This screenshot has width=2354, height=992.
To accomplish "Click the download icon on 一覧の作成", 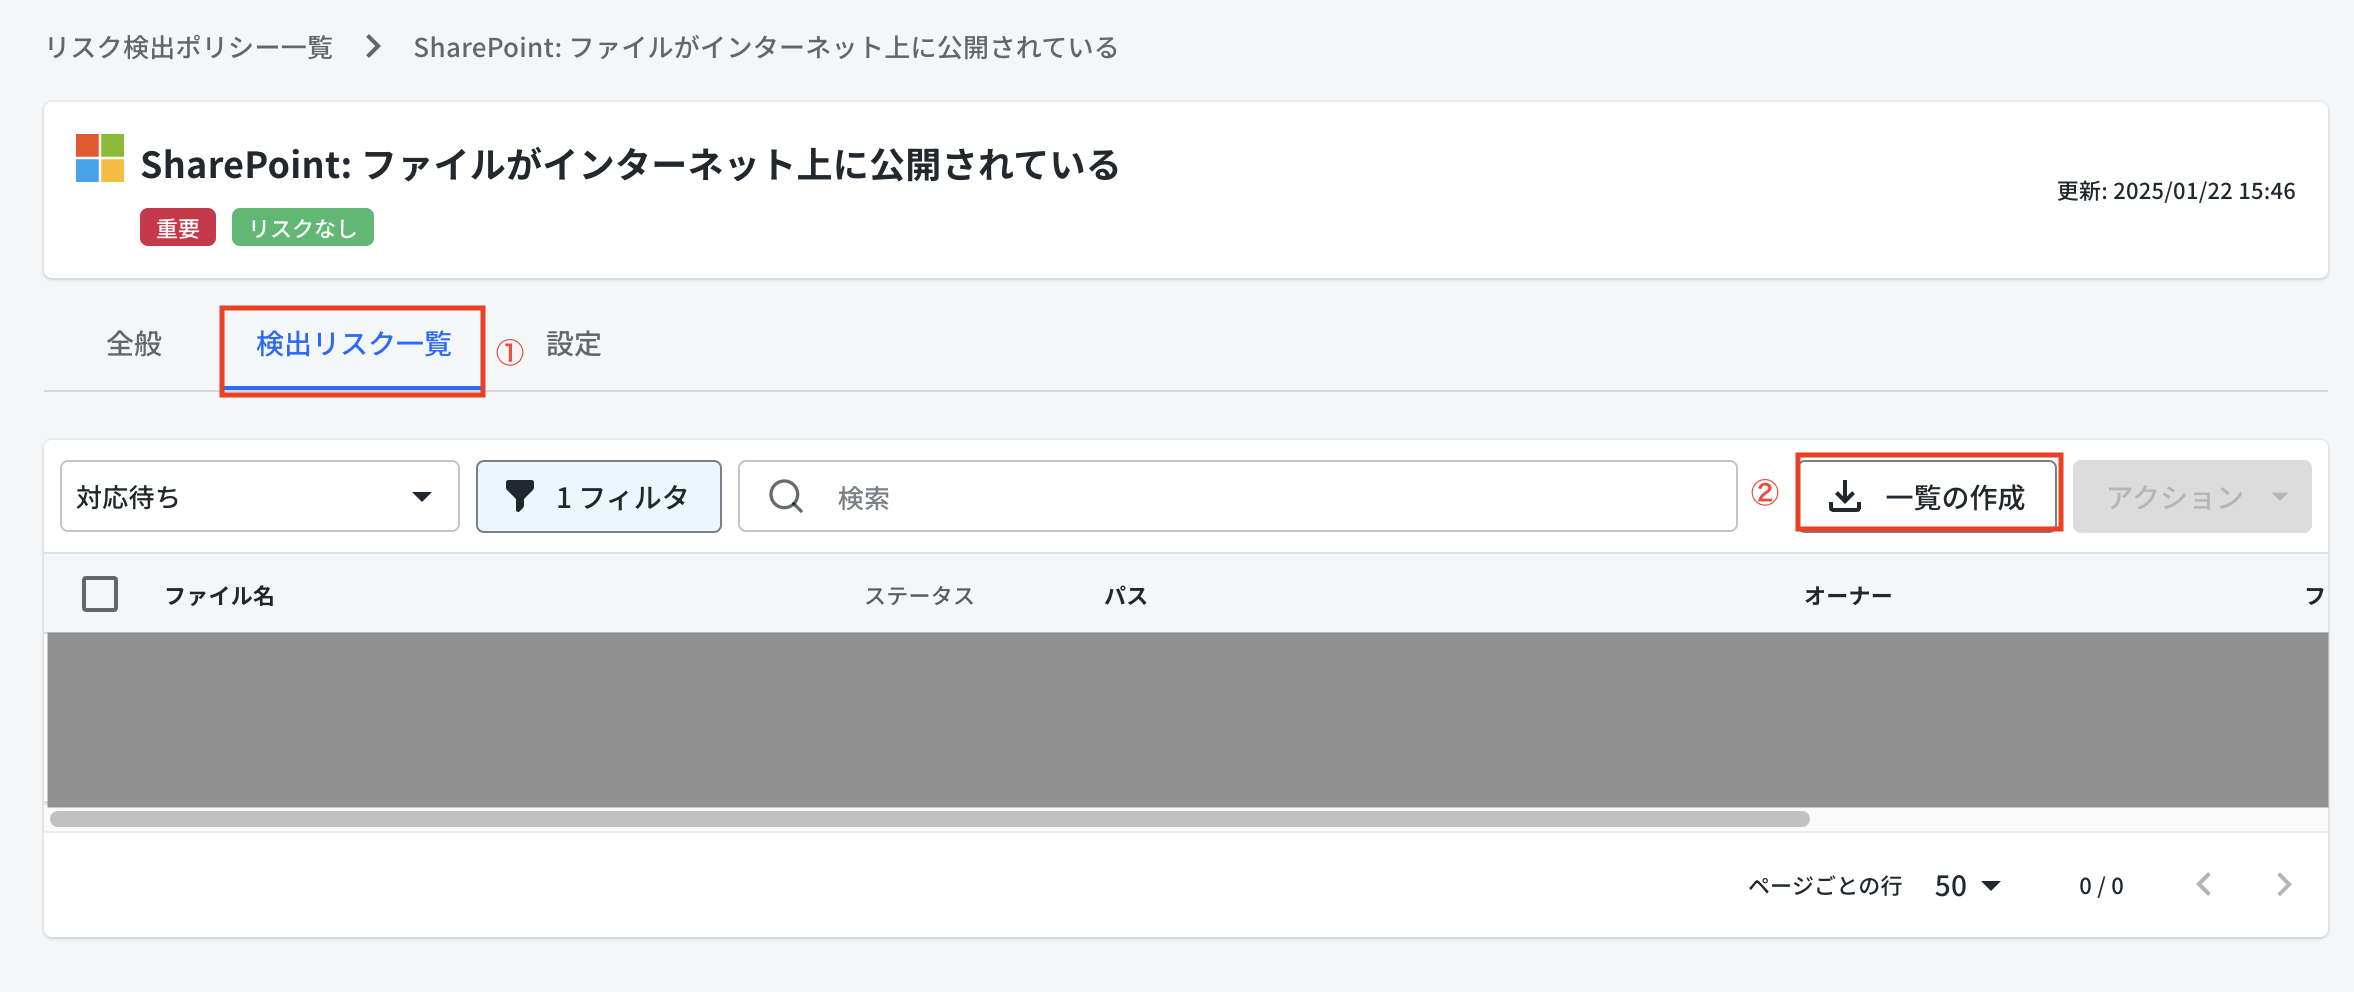I will [1845, 496].
